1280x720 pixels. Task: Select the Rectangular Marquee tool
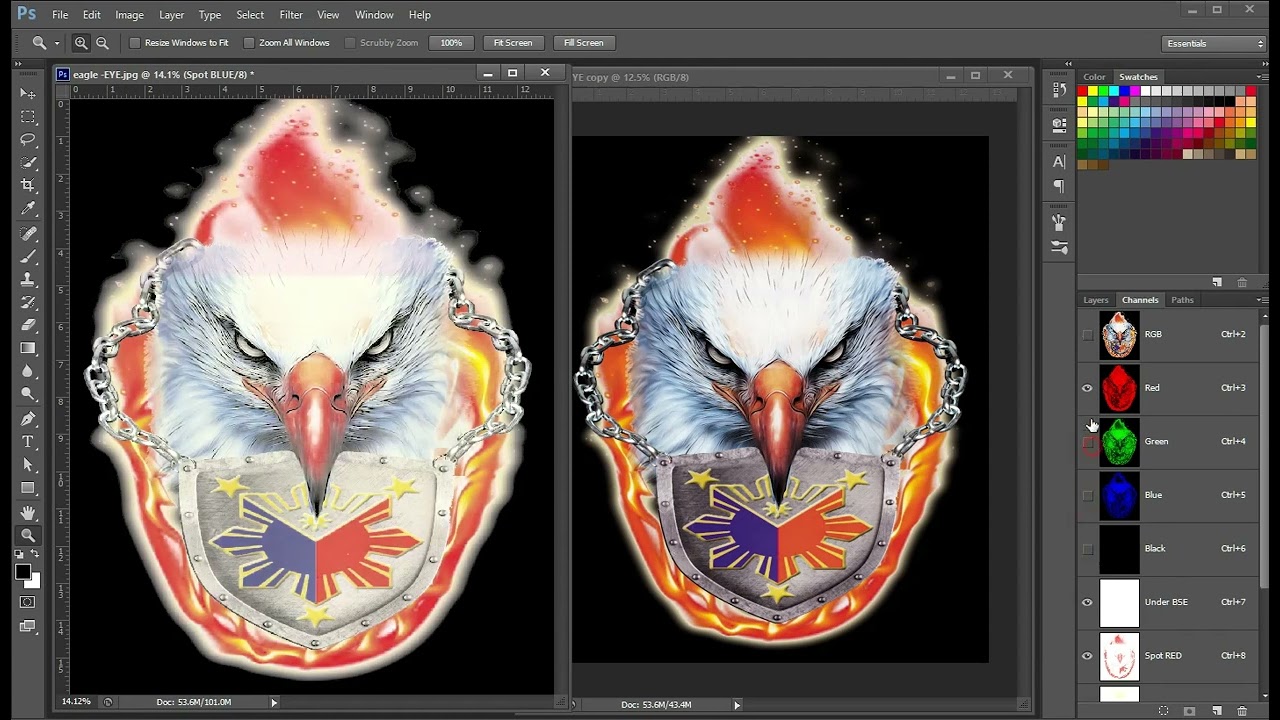click(28, 116)
